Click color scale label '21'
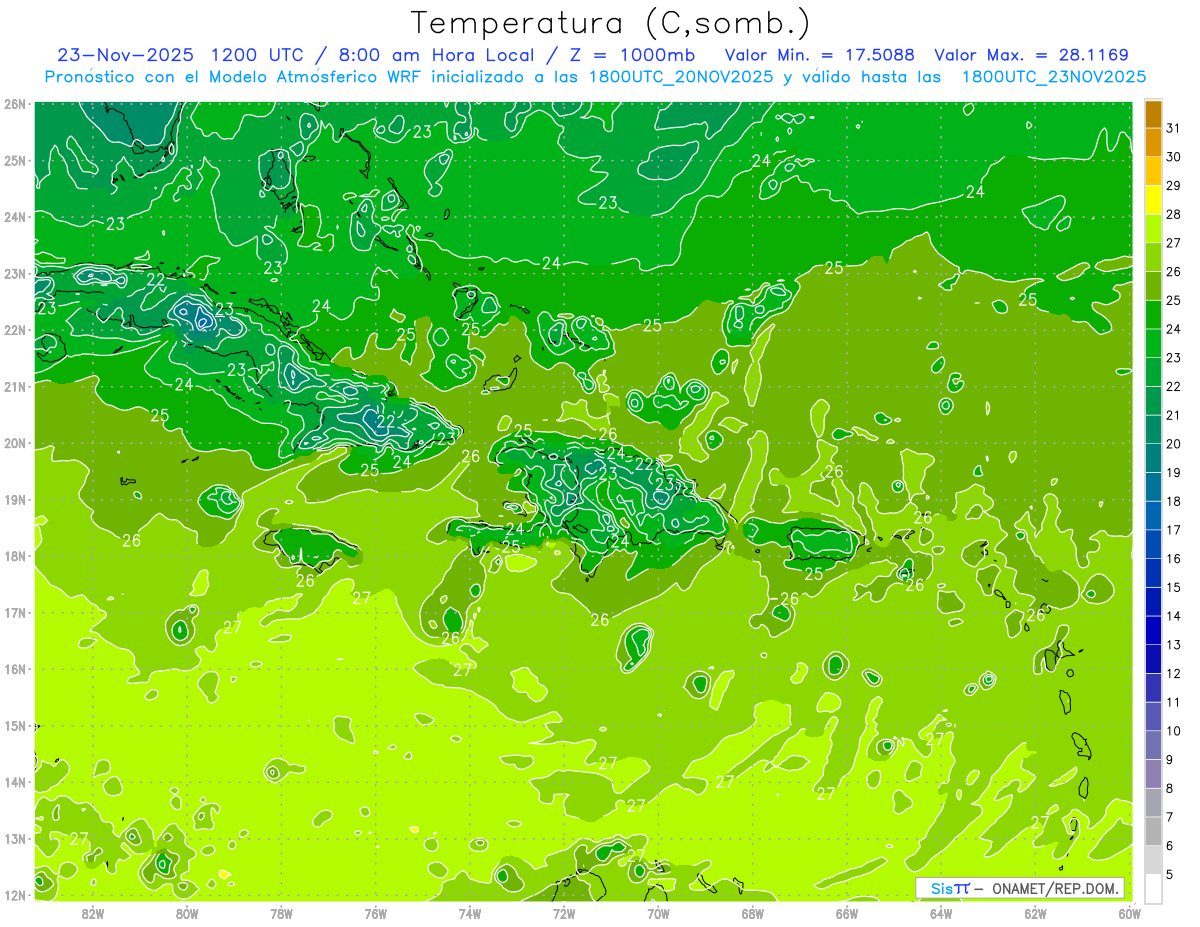 [x=1174, y=415]
